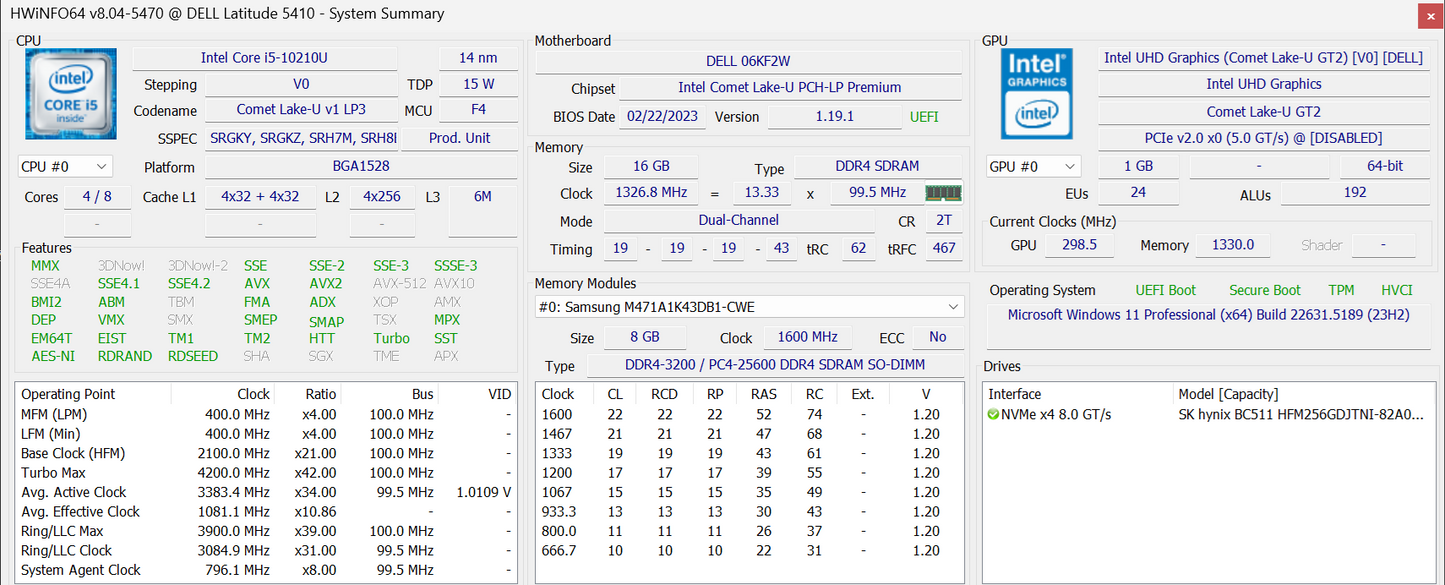Click the BIOS version 1.19.1
Viewport: 1445px width, 585px height.
coord(834,116)
